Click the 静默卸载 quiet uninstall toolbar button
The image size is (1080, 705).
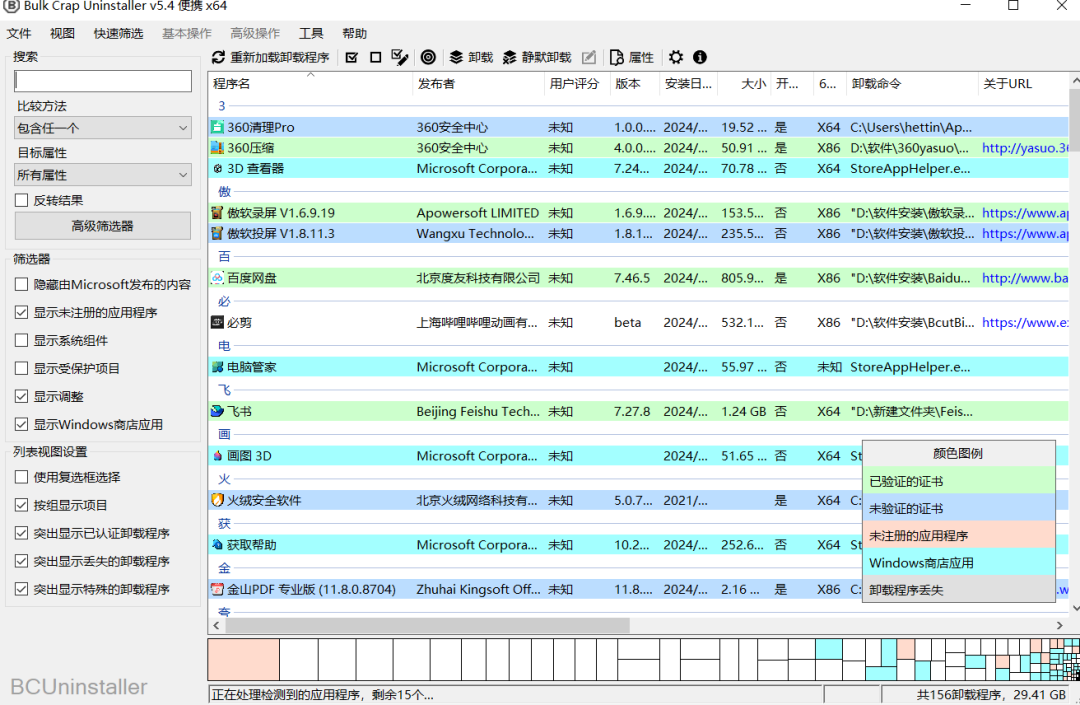point(537,57)
